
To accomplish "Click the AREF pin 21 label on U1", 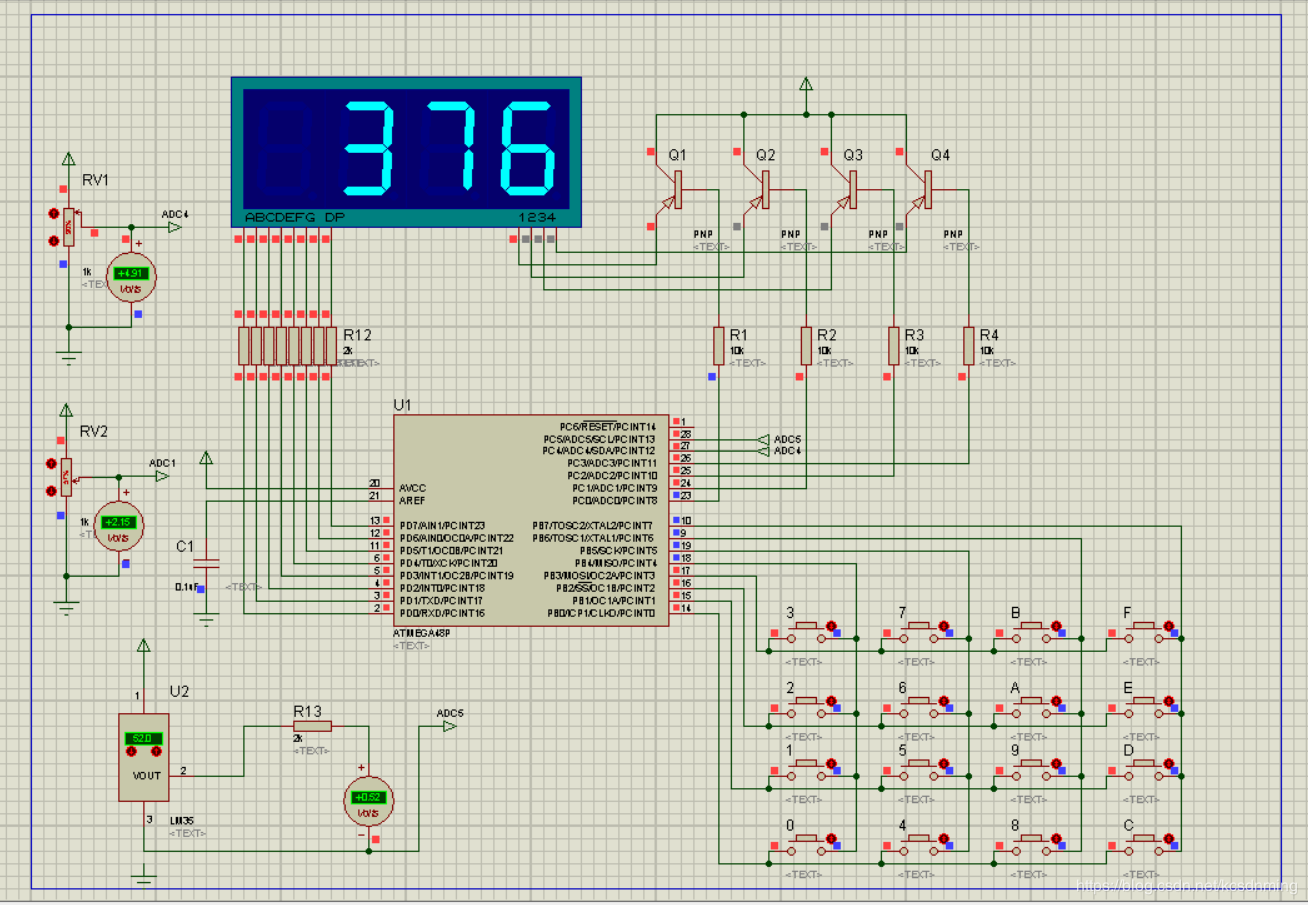I will coord(411,499).
